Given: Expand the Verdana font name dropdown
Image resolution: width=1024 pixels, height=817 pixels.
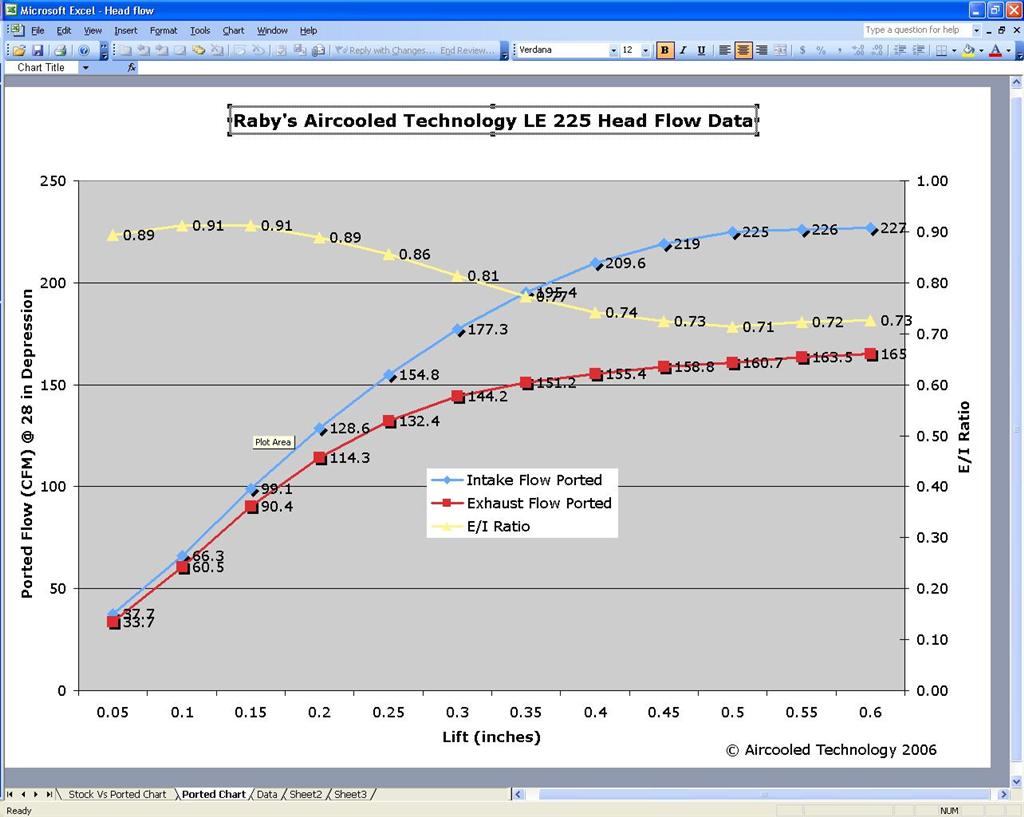Looking at the screenshot, I should pyautogui.click(x=613, y=50).
